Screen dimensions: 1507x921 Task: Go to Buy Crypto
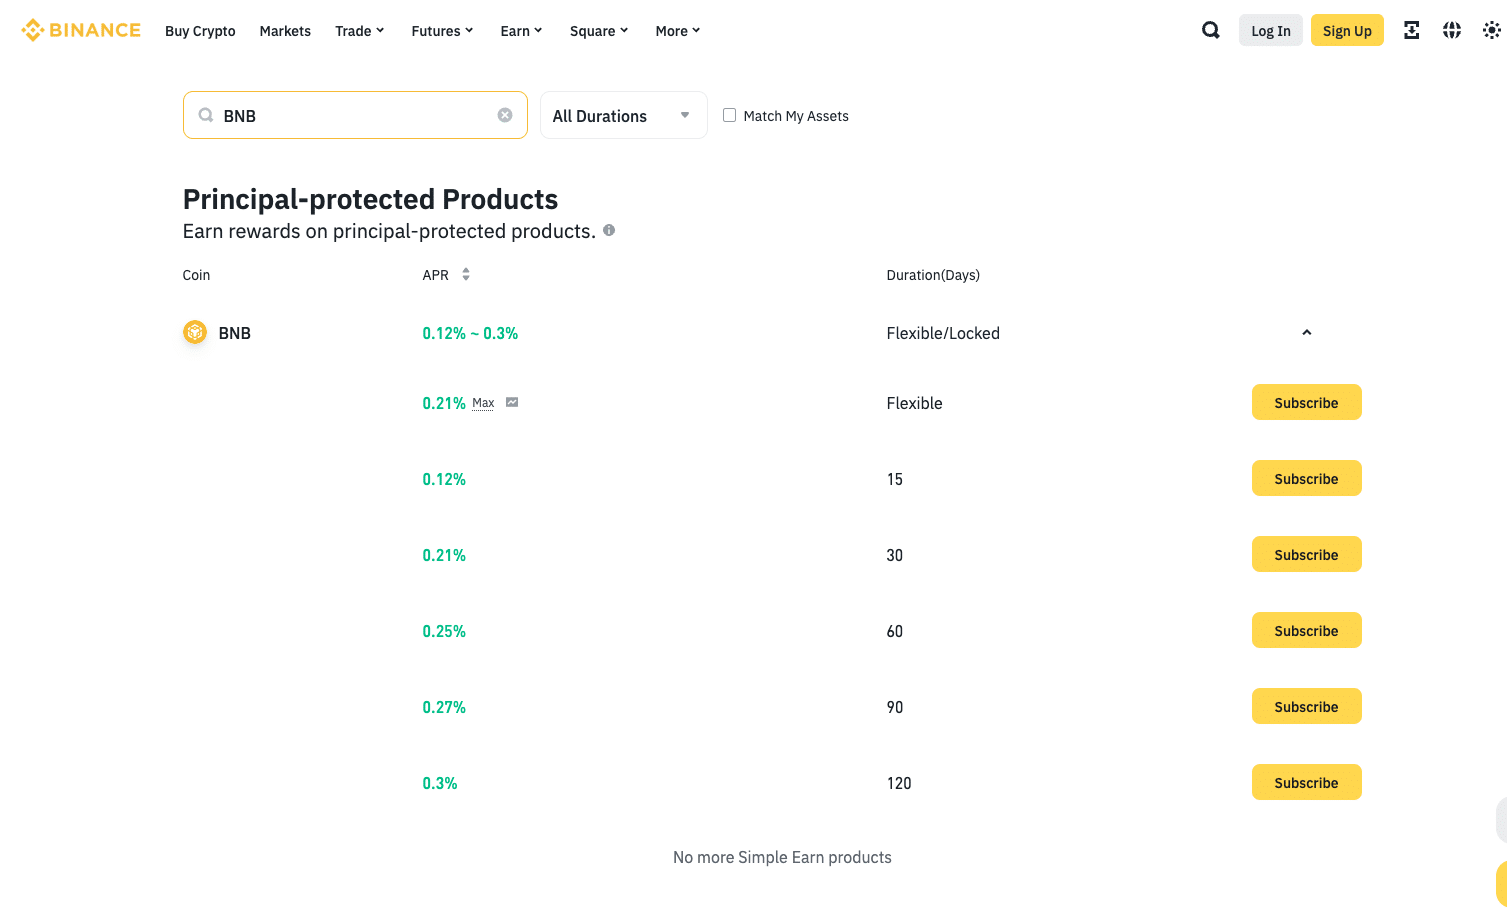(200, 31)
